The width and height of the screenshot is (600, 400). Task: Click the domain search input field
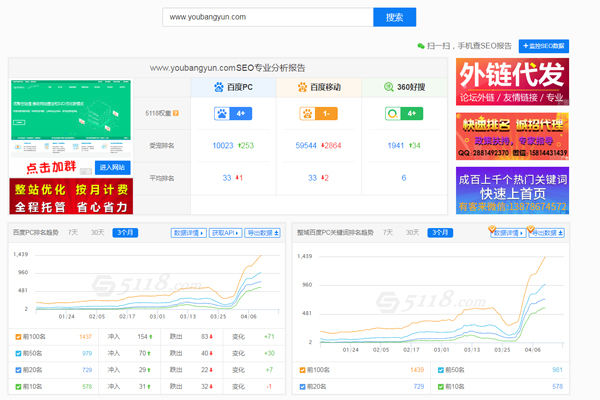click(x=268, y=17)
